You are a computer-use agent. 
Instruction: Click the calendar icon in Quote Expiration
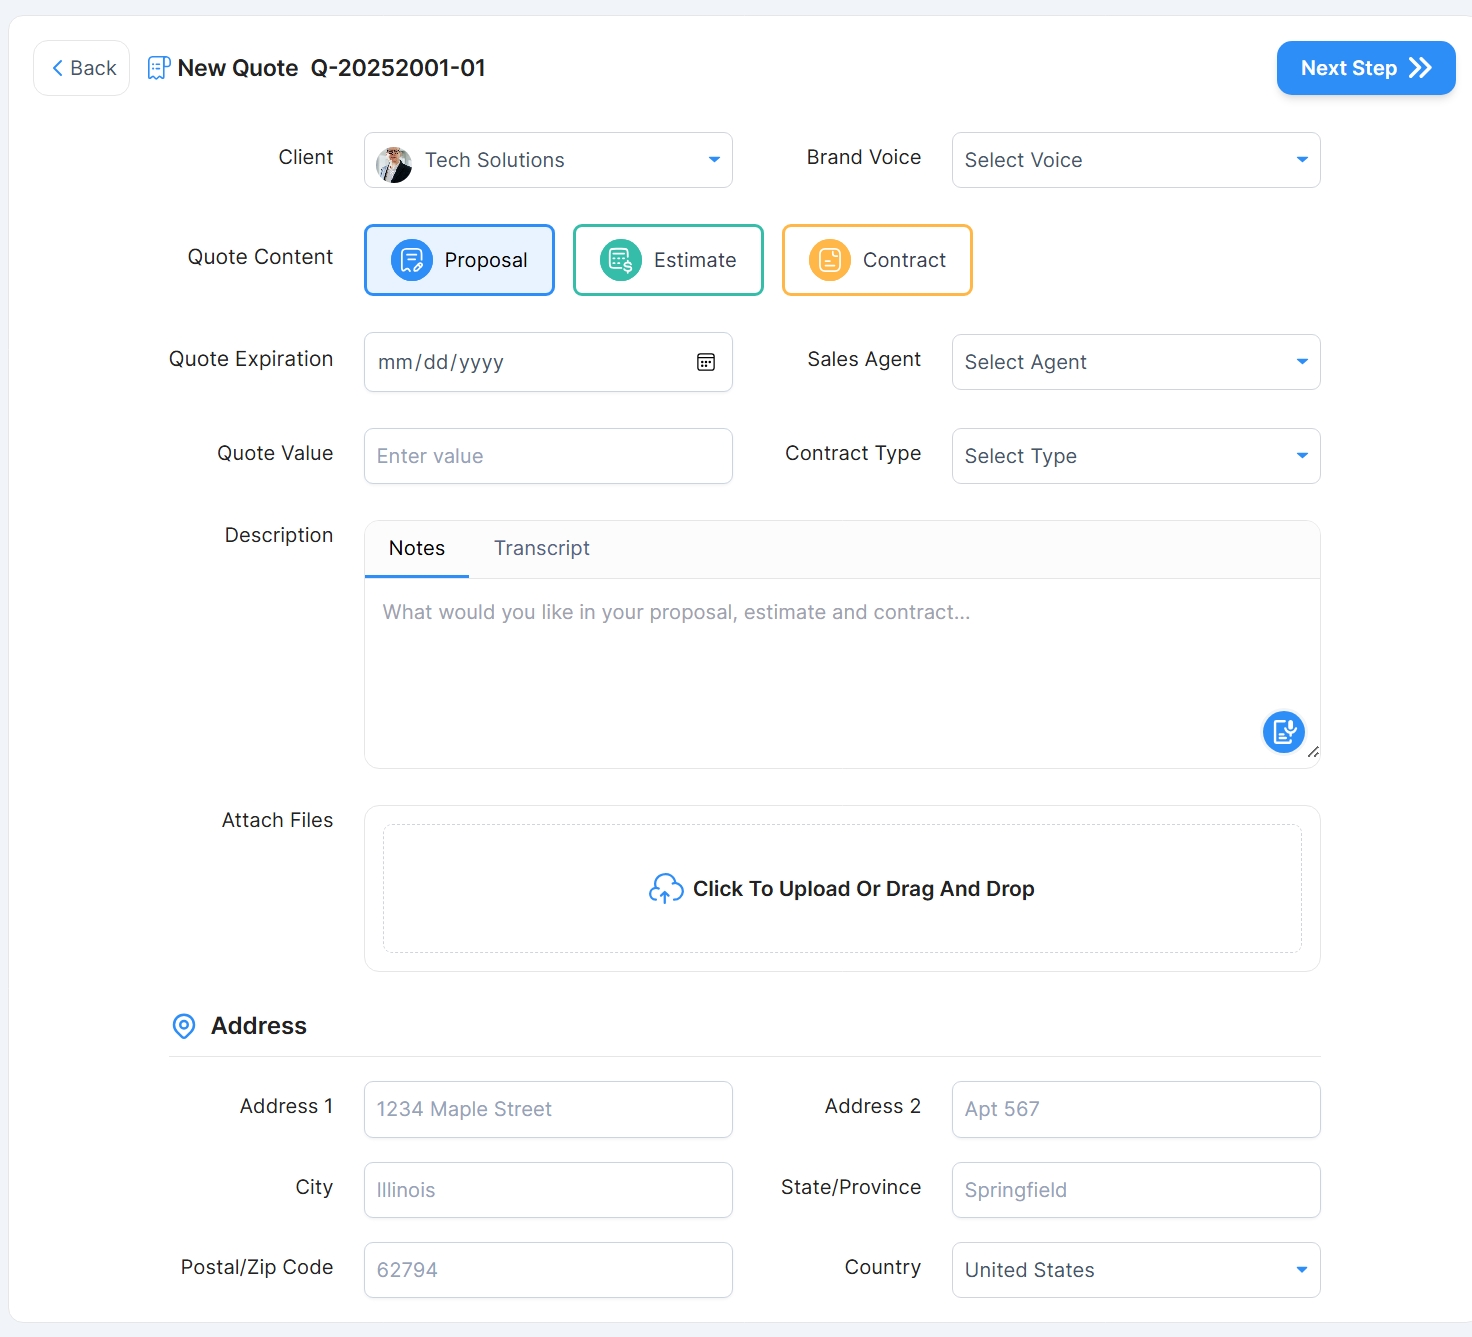pyautogui.click(x=705, y=362)
